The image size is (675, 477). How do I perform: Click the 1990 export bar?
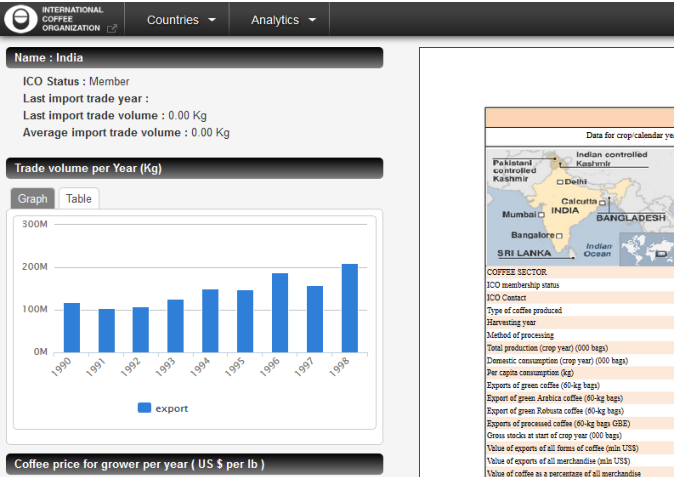pos(72,328)
